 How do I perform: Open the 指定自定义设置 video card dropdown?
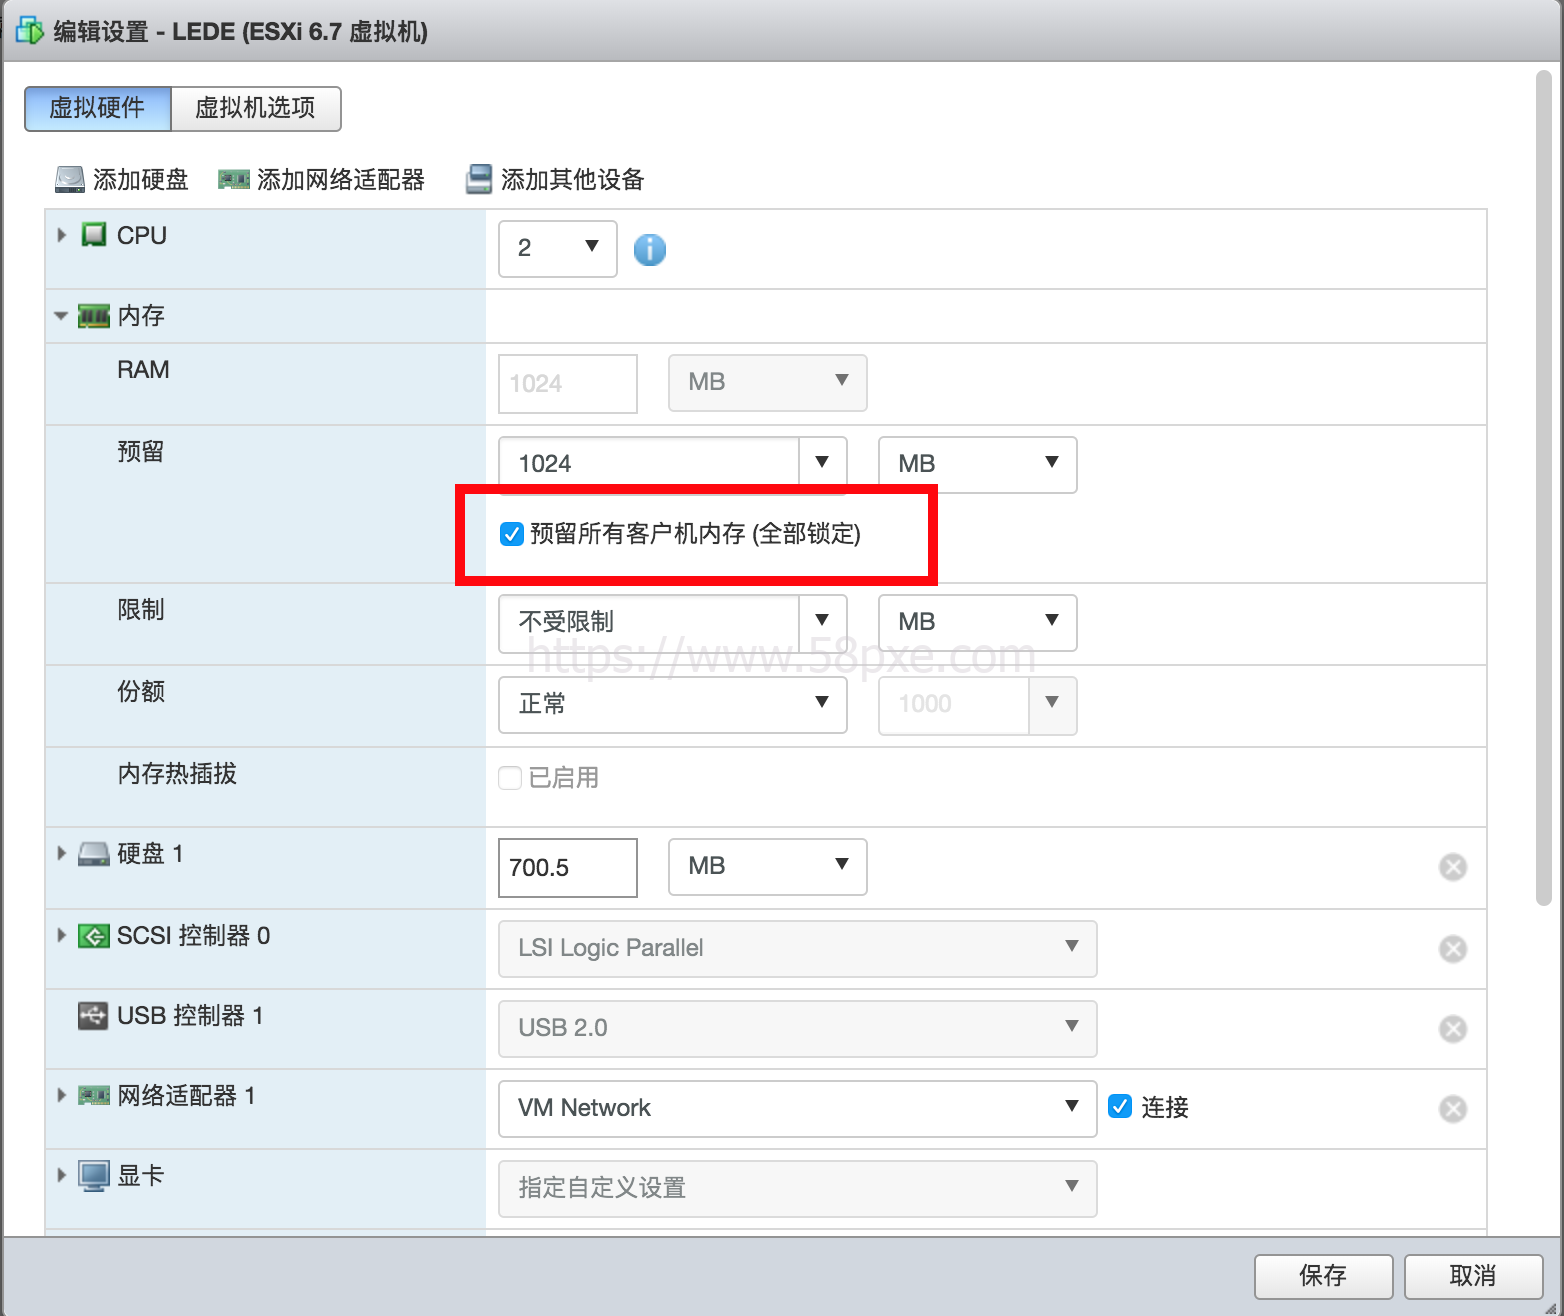pos(798,1189)
